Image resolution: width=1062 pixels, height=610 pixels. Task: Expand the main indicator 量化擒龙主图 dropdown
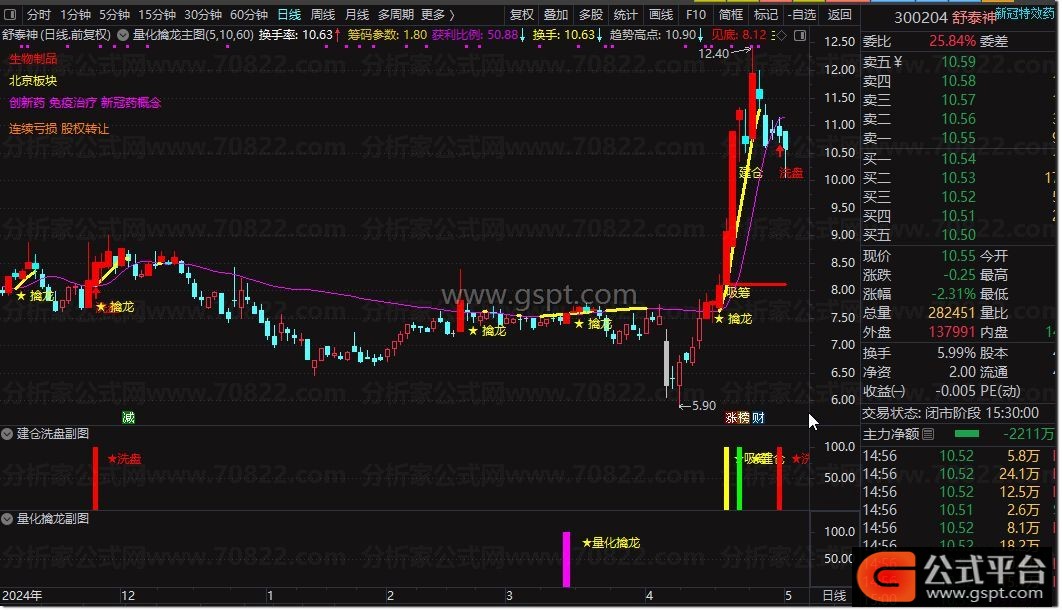point(123,35)
